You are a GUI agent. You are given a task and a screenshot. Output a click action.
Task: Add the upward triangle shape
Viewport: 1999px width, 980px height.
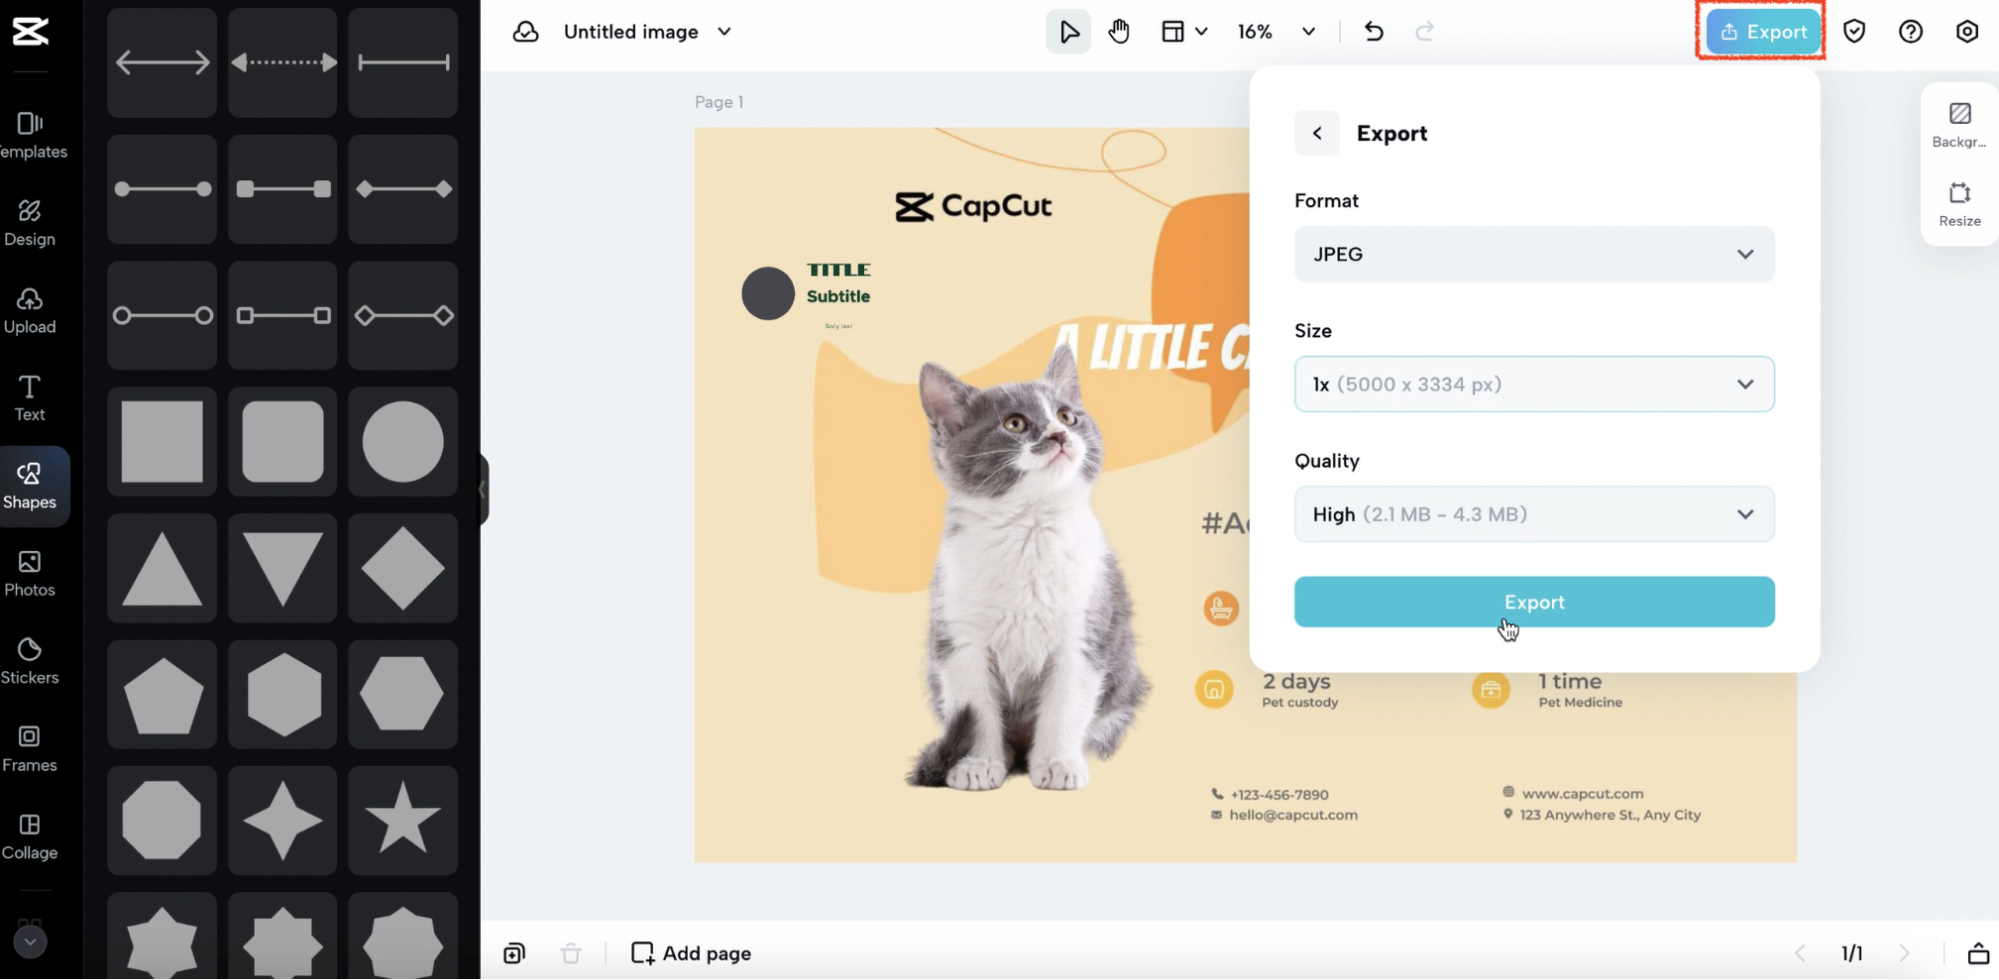point(162,568)
